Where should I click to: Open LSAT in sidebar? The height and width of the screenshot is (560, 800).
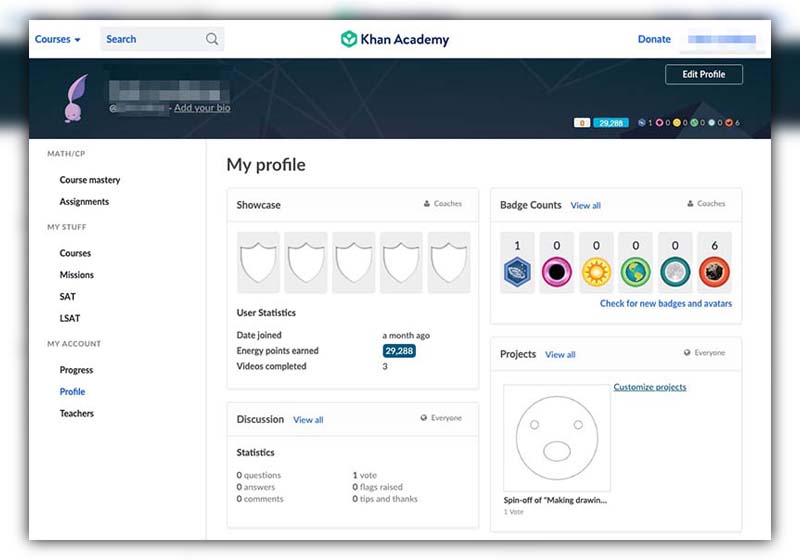coord(70,318)
